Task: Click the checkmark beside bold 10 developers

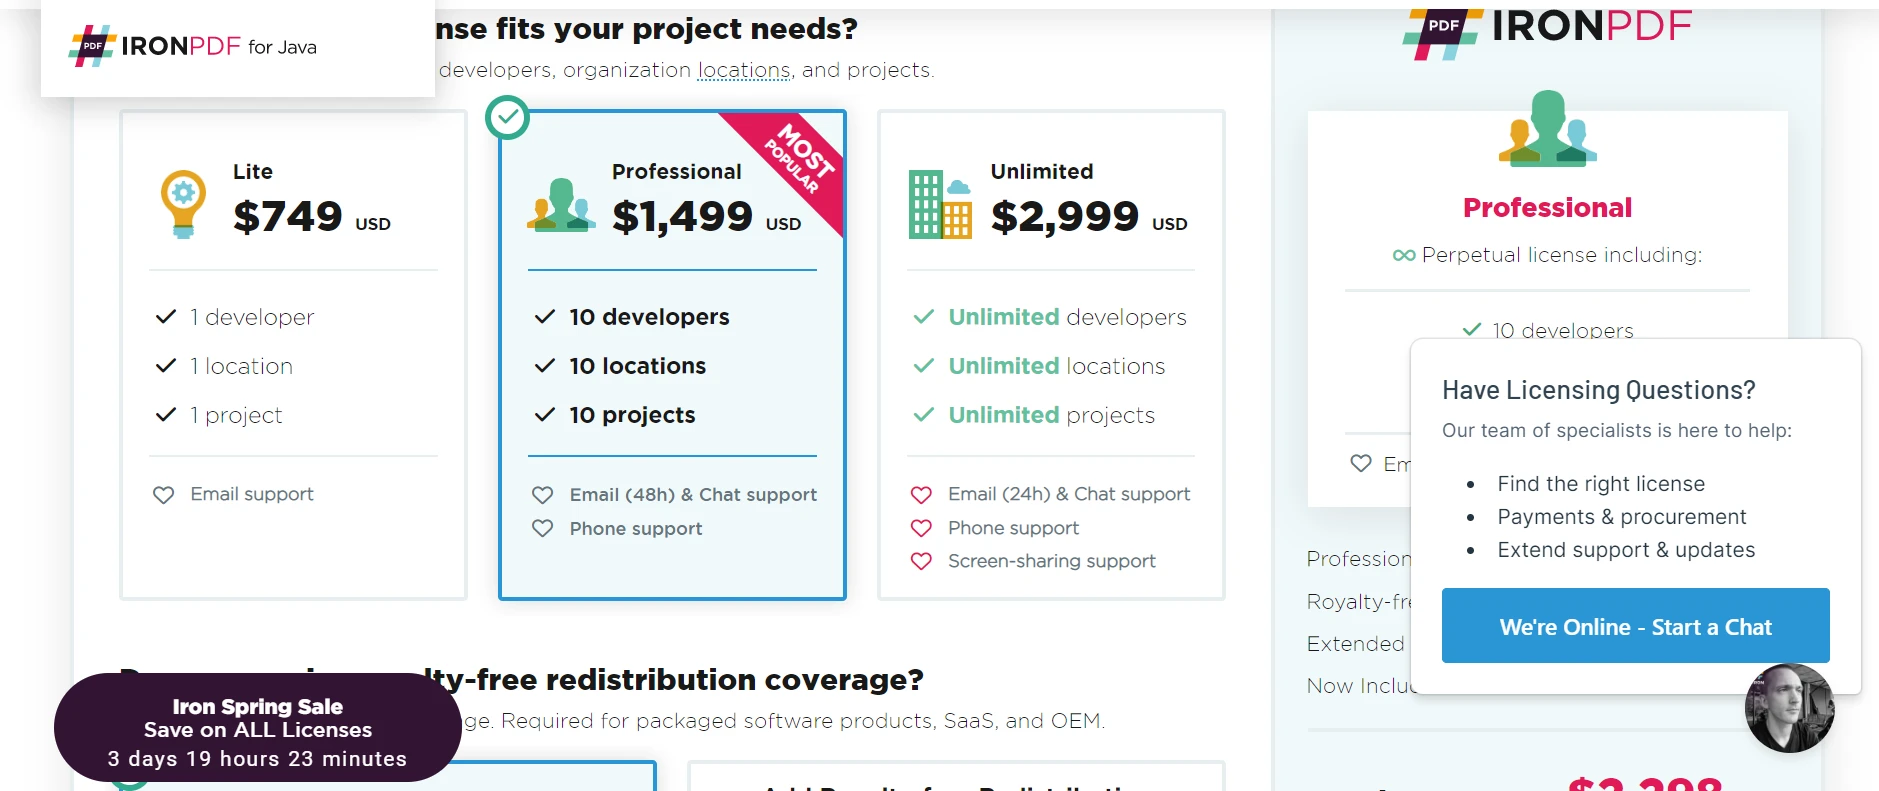Action: 545,317
